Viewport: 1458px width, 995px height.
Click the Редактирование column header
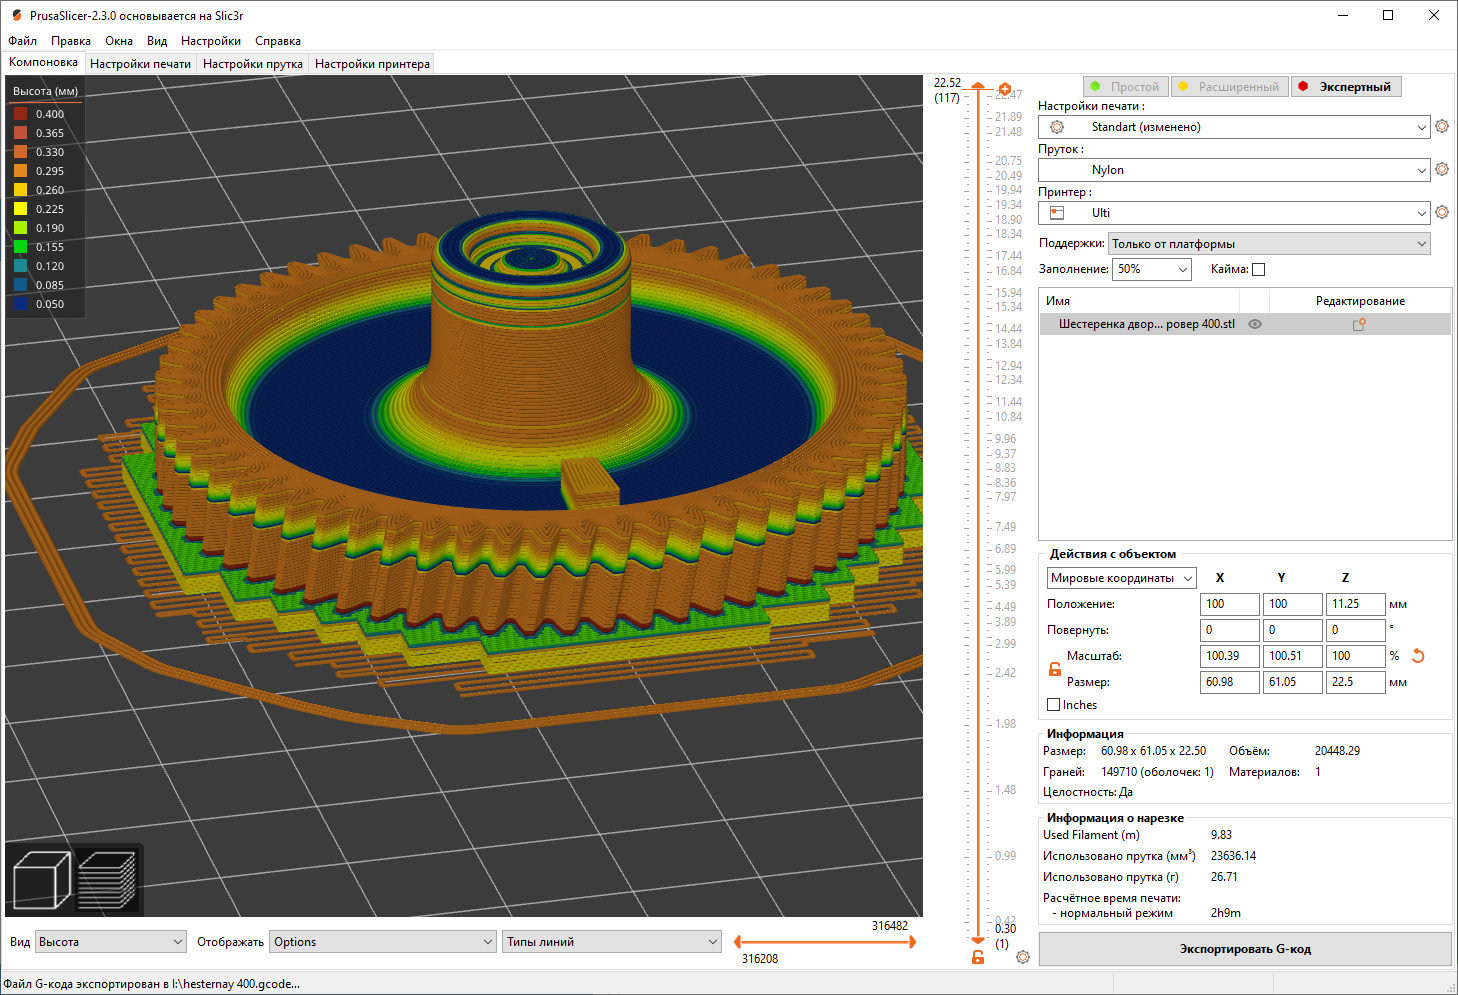click(x=1360, y=301)
